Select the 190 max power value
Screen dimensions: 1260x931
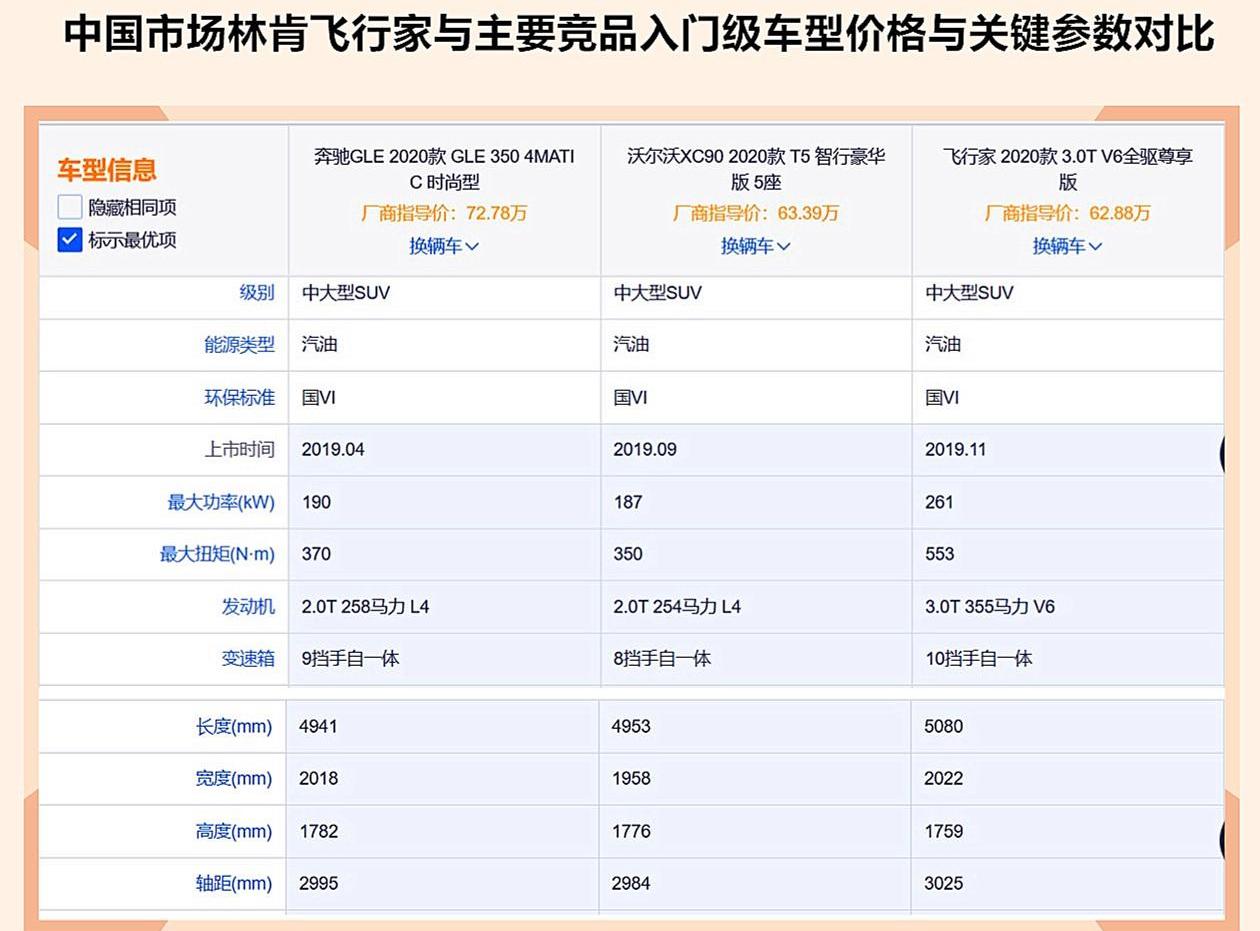click(316, 502)
